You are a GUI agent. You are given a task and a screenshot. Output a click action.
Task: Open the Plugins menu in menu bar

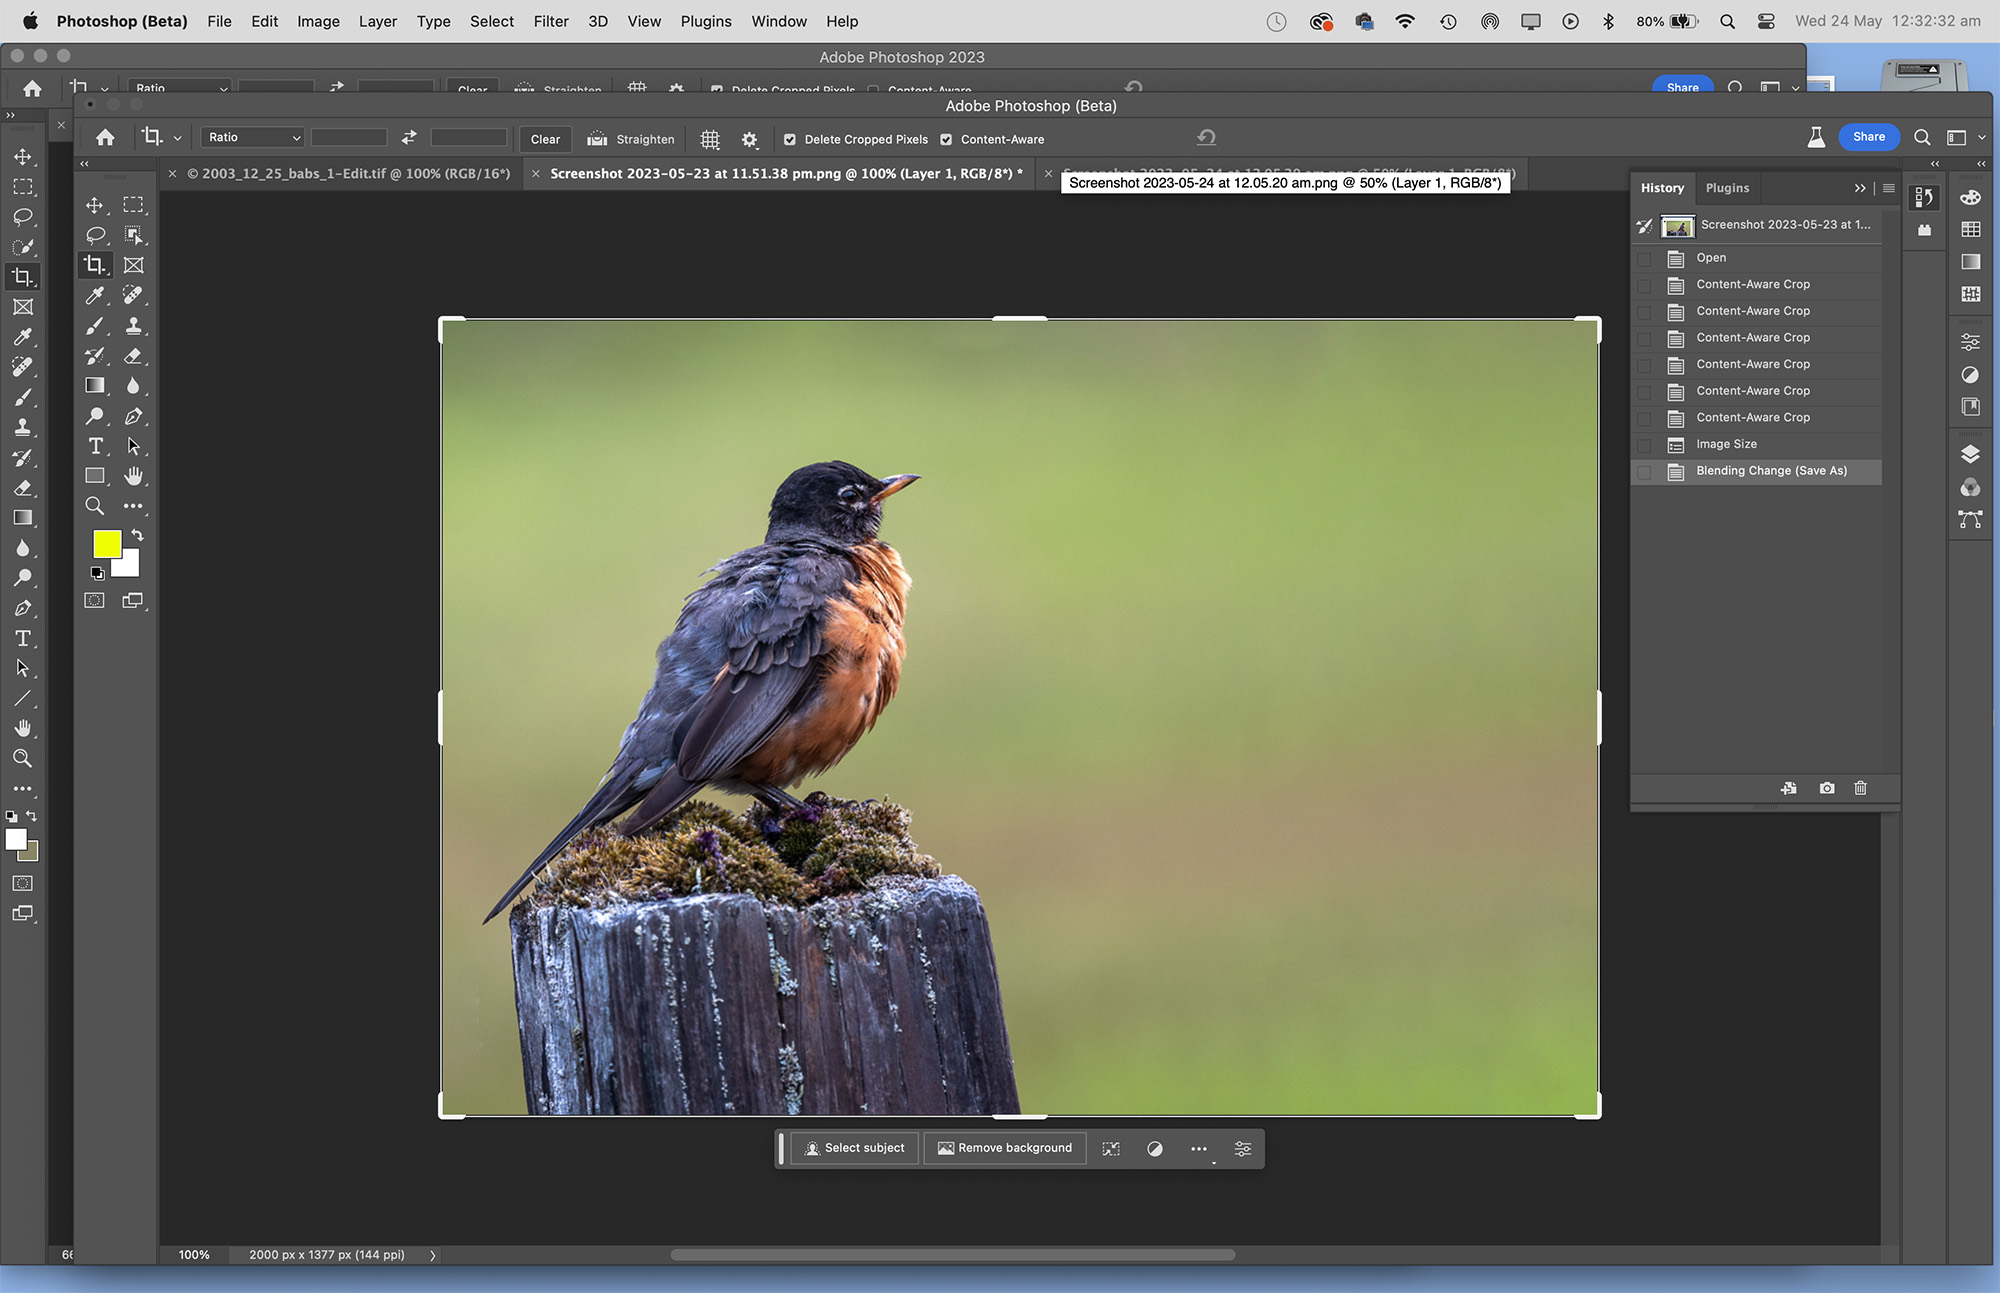[x=706, y=21]
